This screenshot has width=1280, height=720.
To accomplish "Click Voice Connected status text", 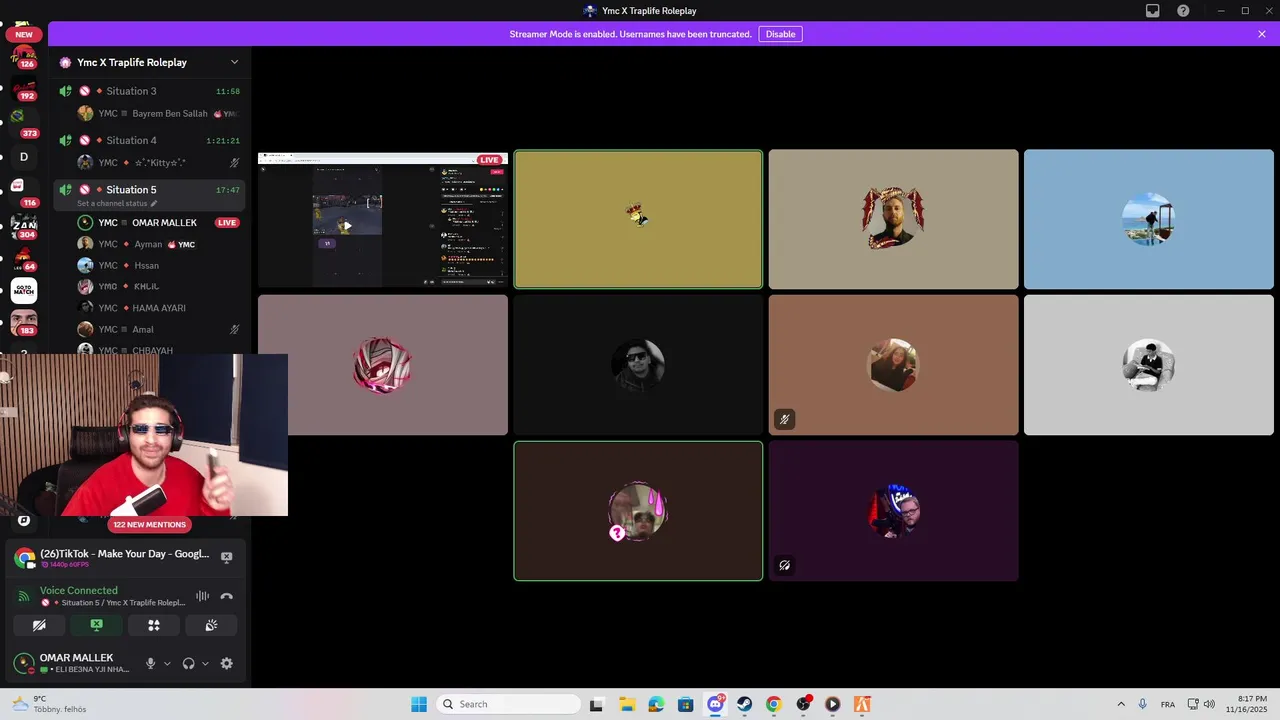I will pos(79,590).
